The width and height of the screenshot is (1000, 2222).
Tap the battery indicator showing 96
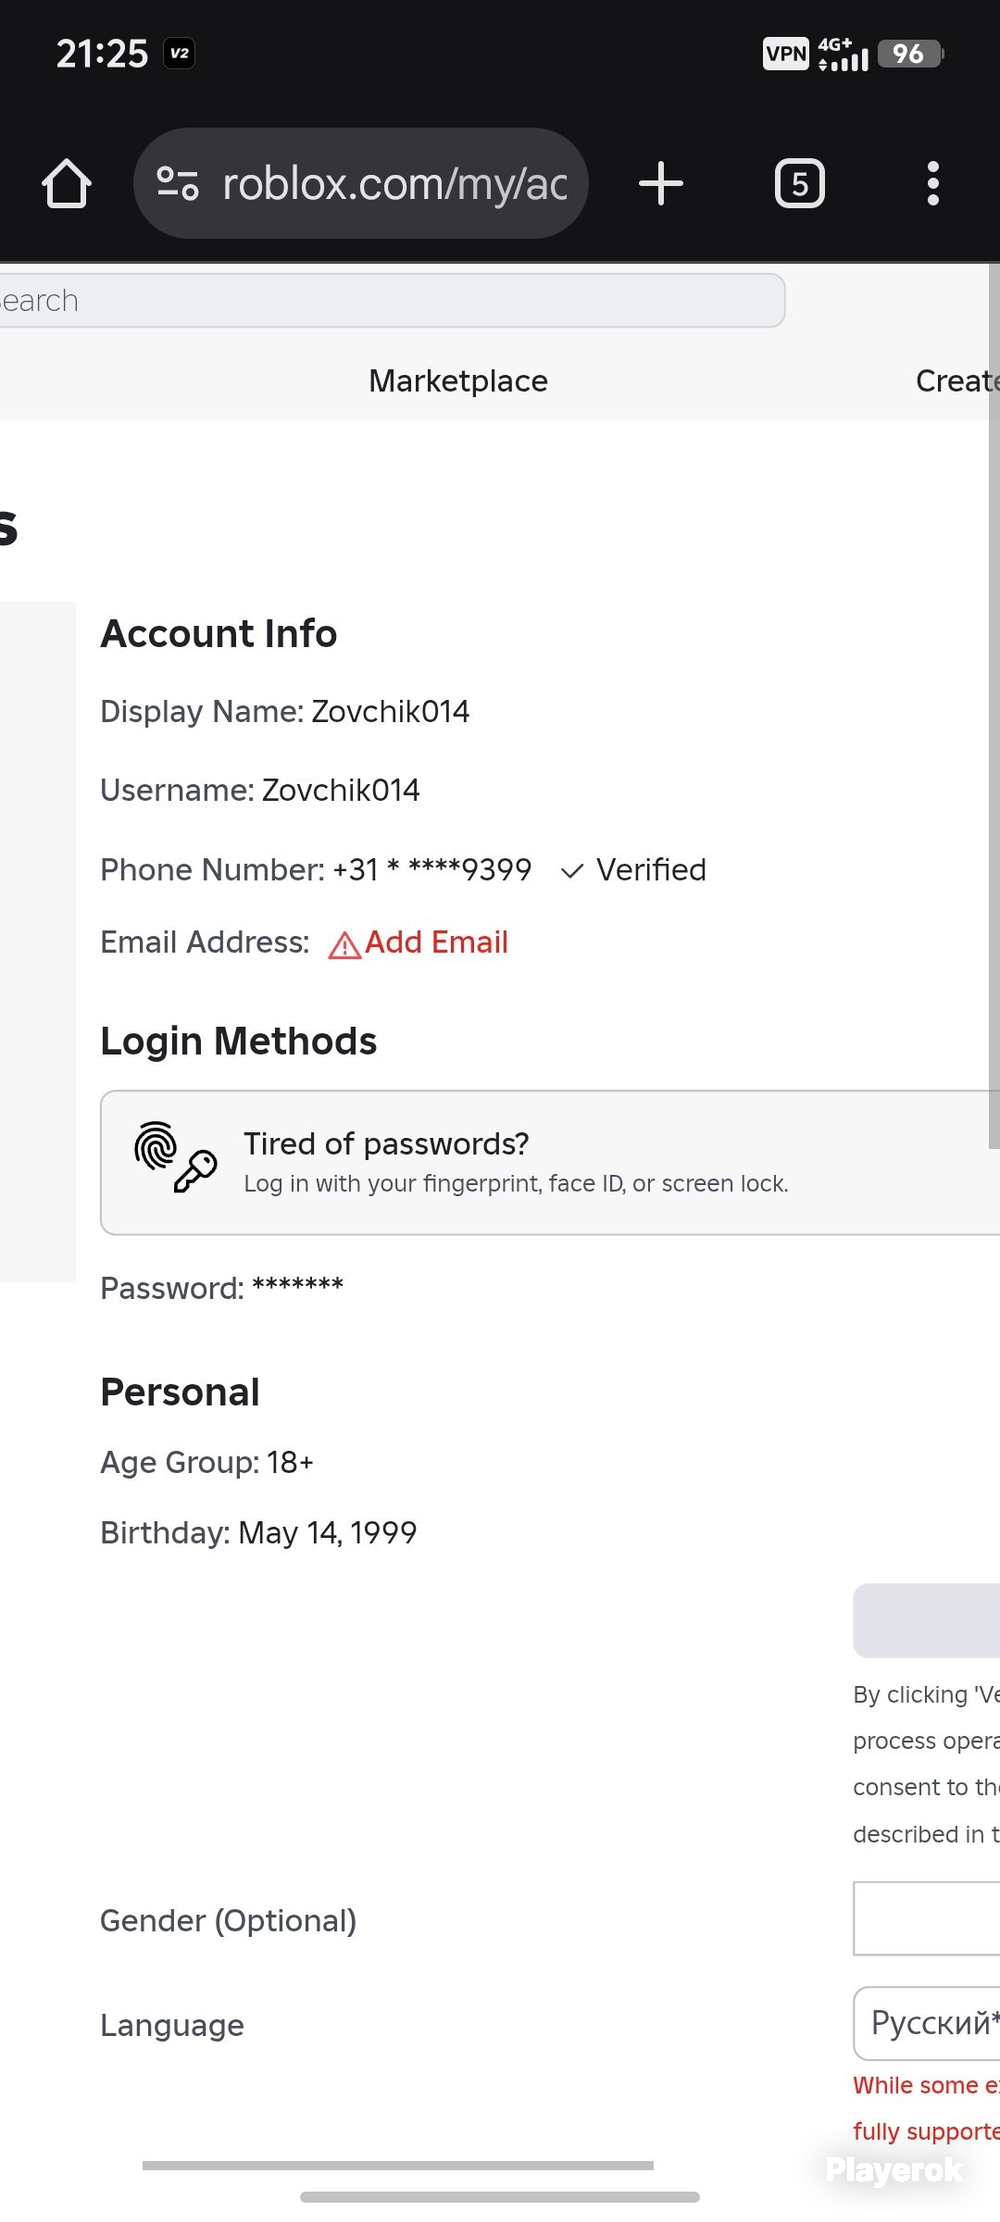910,54
